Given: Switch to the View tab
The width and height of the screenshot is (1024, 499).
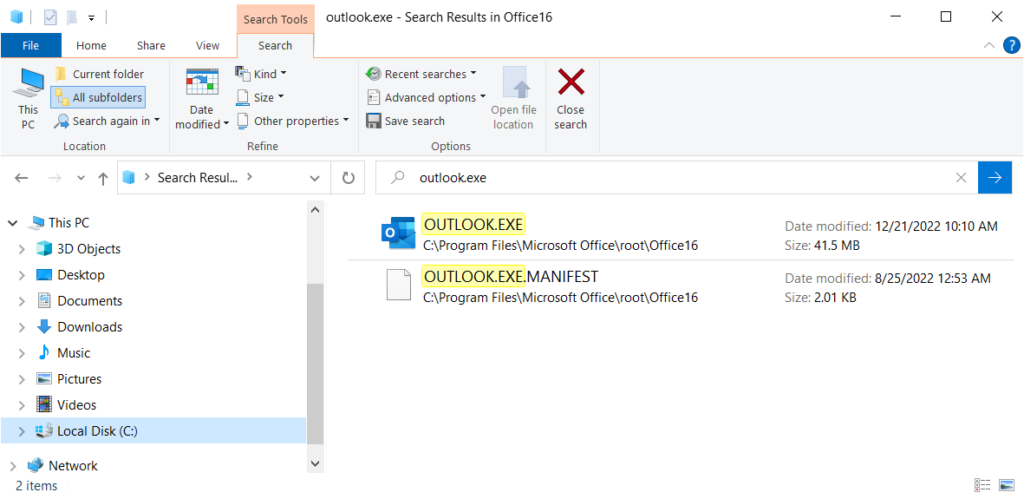Looking at the screenshot, I should point(208,45).
